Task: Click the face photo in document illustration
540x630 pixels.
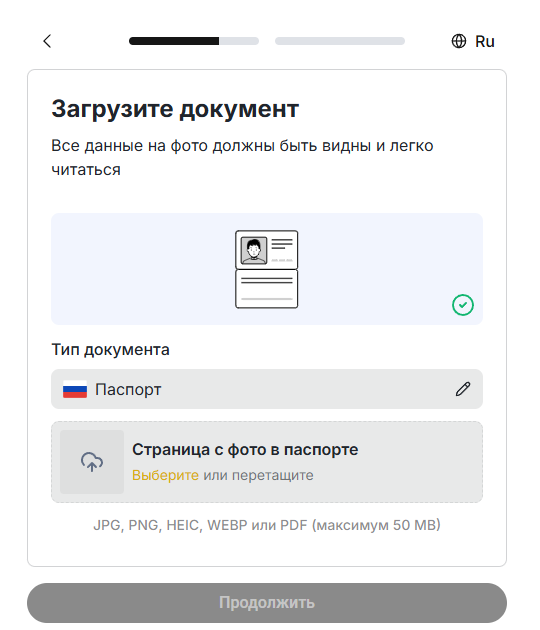Action: tap(254, 250)
